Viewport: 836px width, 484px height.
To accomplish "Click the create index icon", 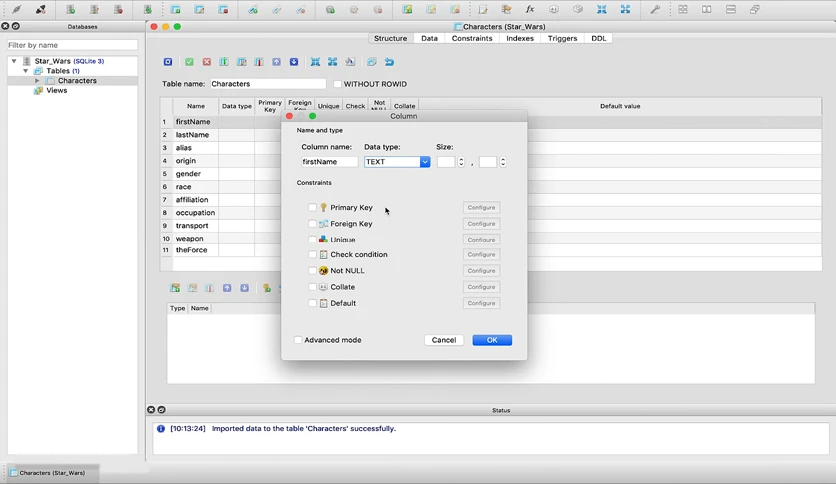I will (253, 10).
